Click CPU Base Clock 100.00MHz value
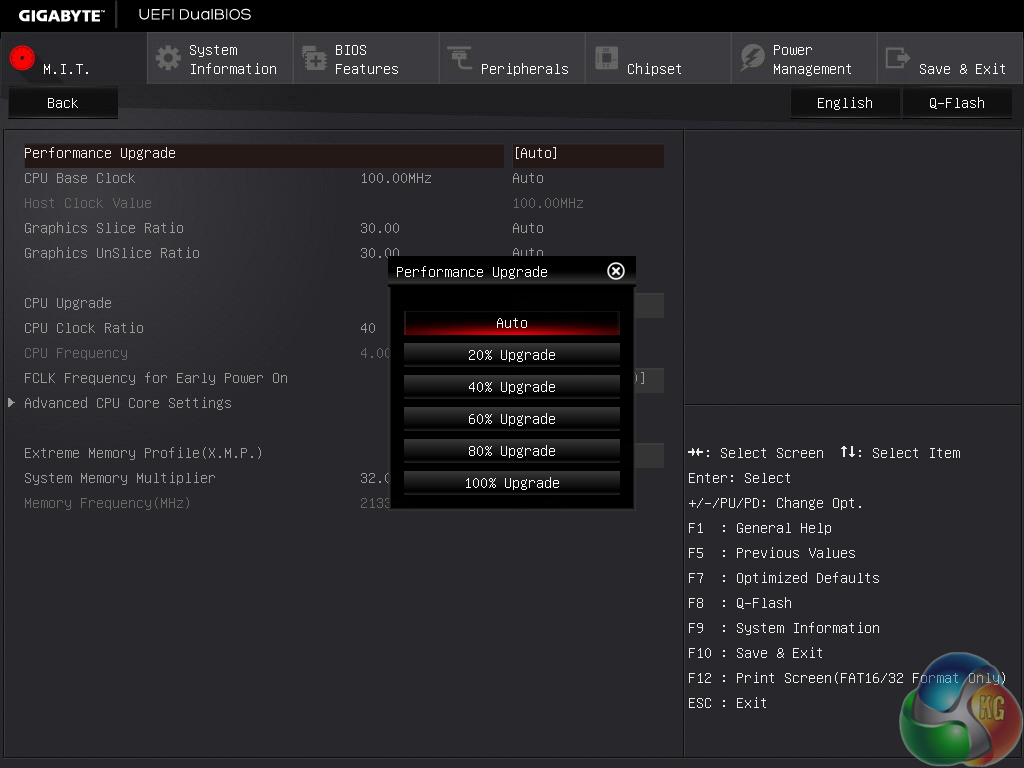This screenshot has height=768, width=1024. [396, 178]
